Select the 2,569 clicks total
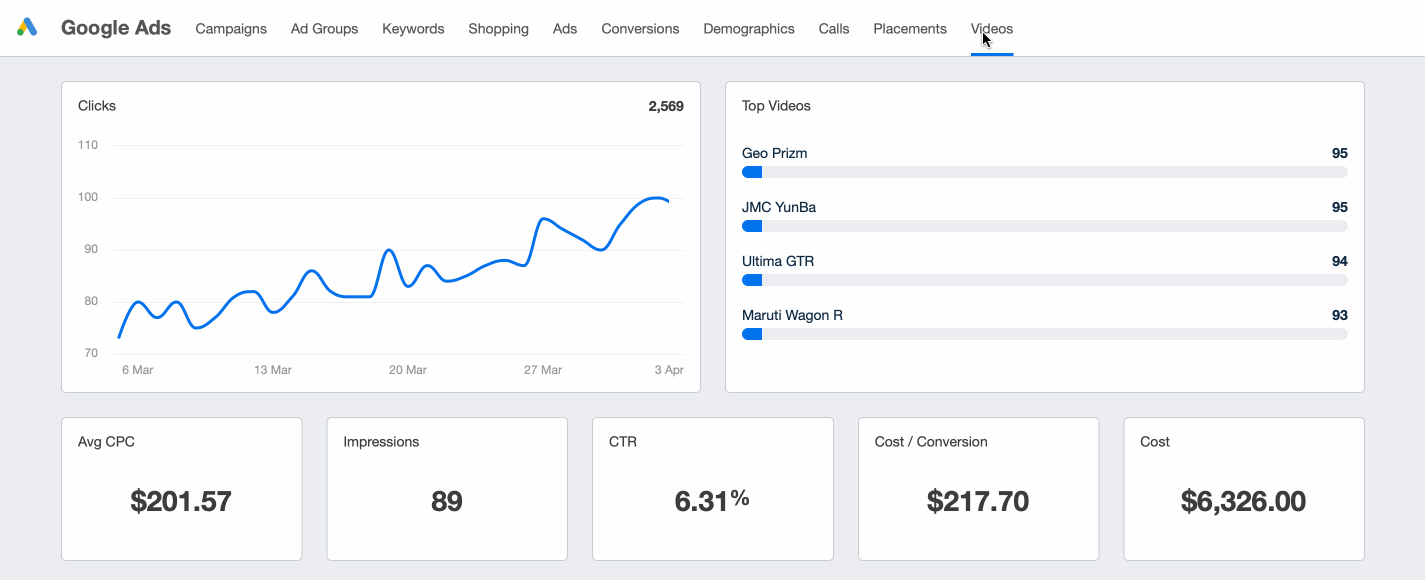The height and width of the screenshot is (580, 1425). (x=666, y=106)
